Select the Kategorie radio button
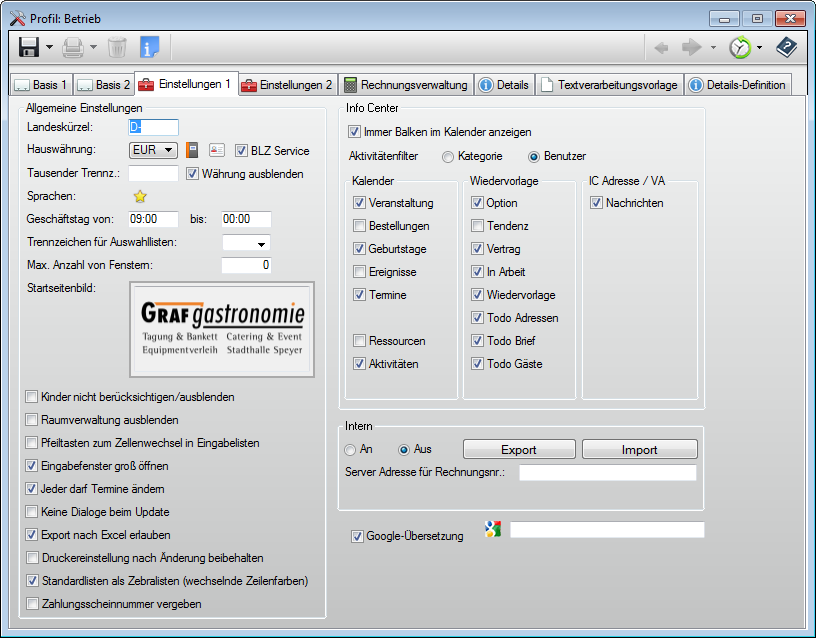 [x=447, y=157]
